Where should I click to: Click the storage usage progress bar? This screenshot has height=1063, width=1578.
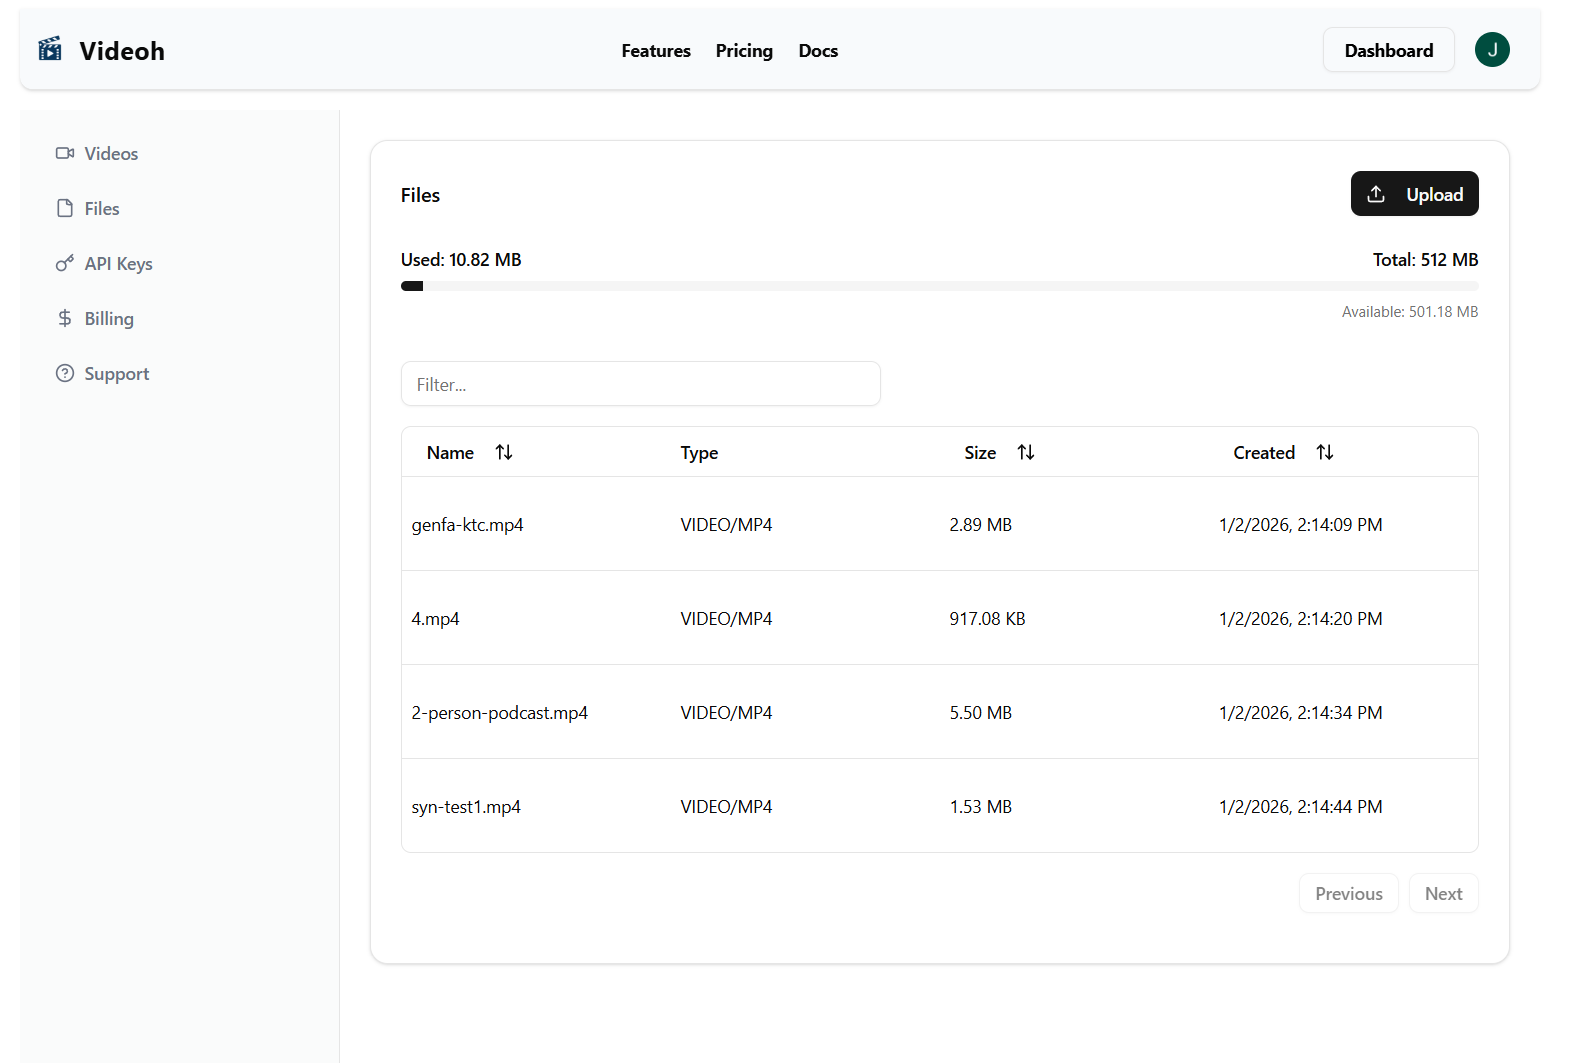click(939, 286)
